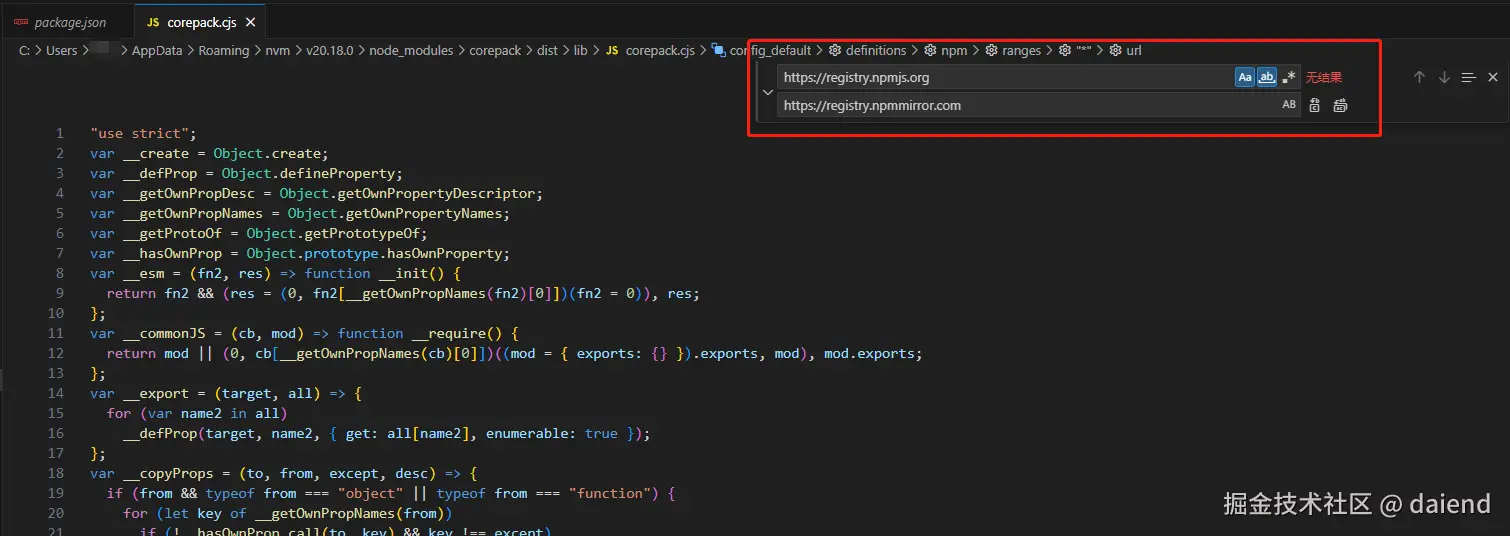Open v20.18.0 breadcrumb segment
Screen dimensions: 1510x536
click(329, 50)
